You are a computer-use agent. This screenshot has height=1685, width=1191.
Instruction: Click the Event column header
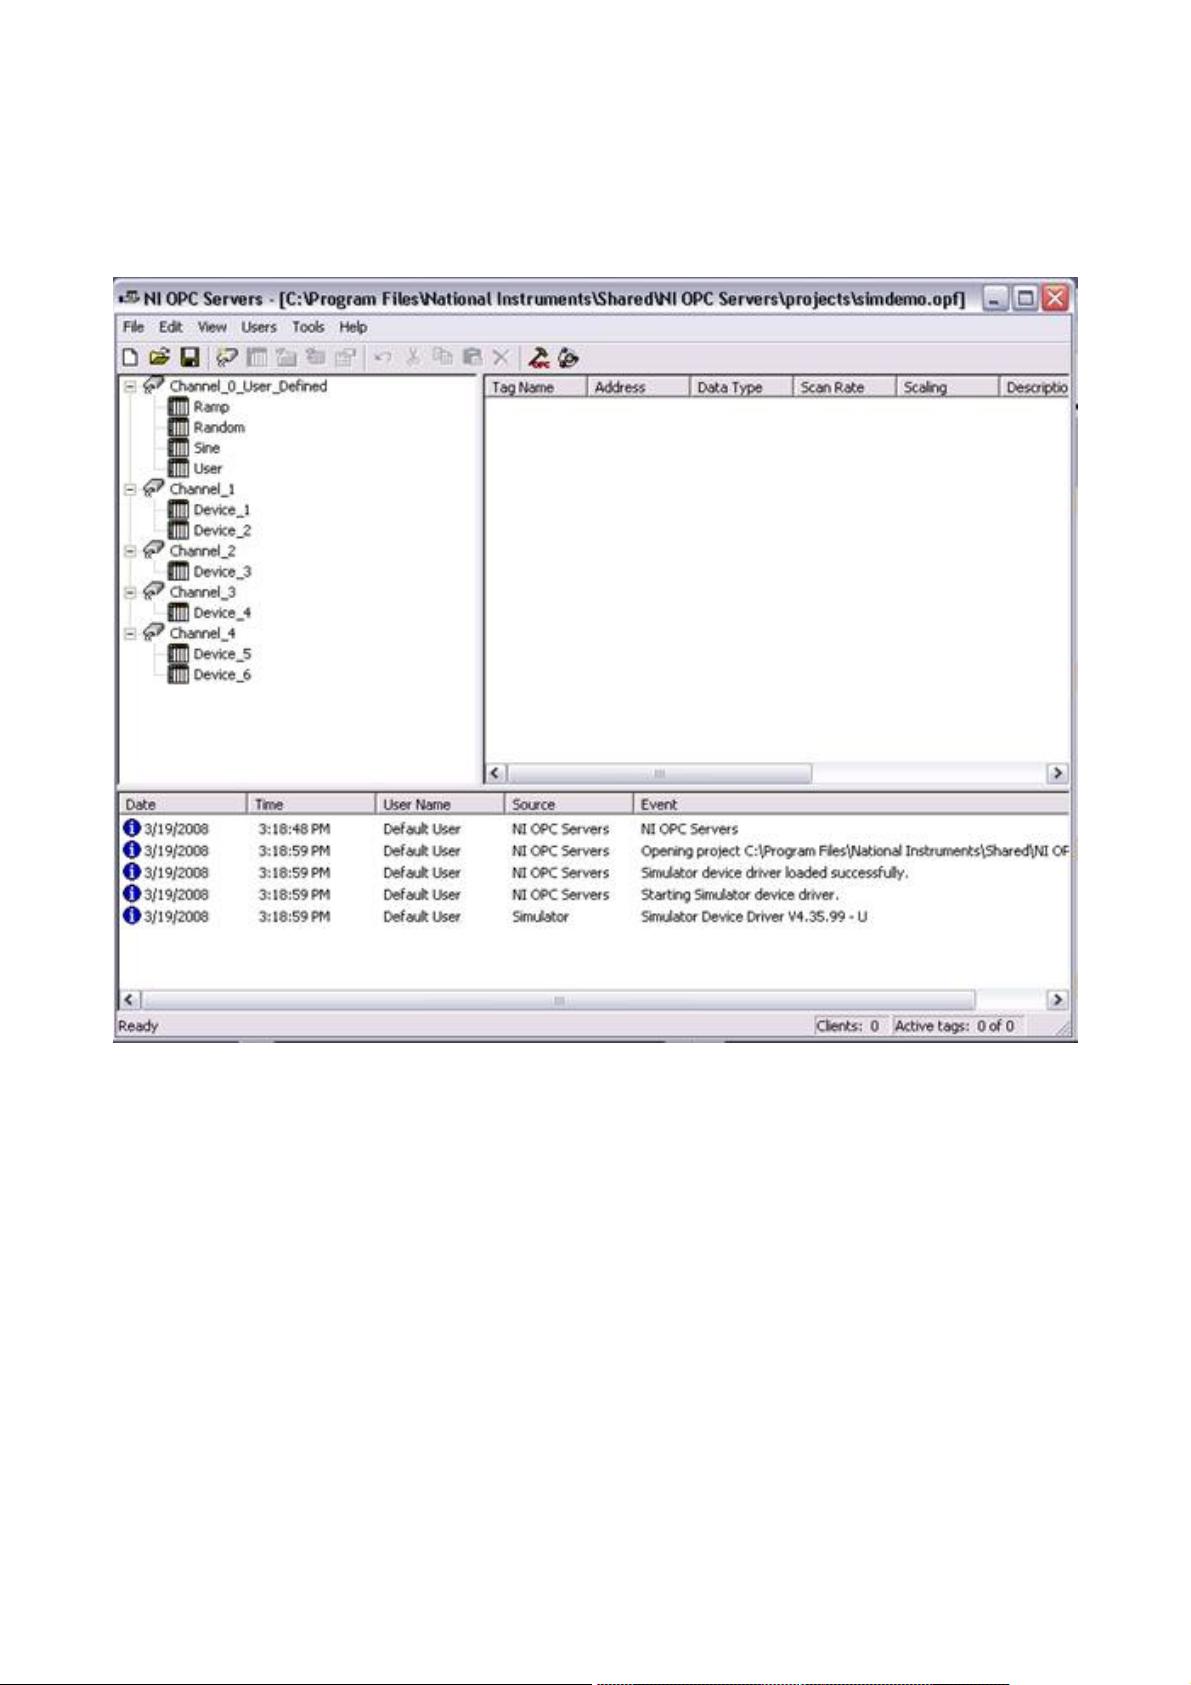tap(852, 804)
